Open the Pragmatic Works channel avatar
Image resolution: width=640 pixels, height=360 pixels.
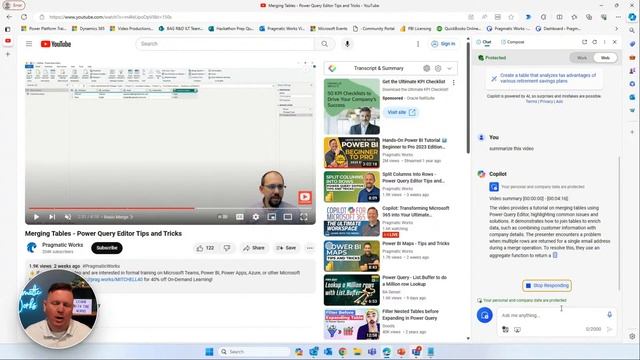click(32, 248)
